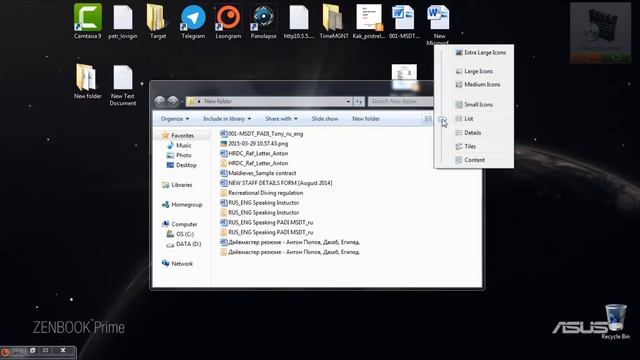
Task: Click the refresh button beside address bar
Action: pyautogui.click(x=359, y=101)
